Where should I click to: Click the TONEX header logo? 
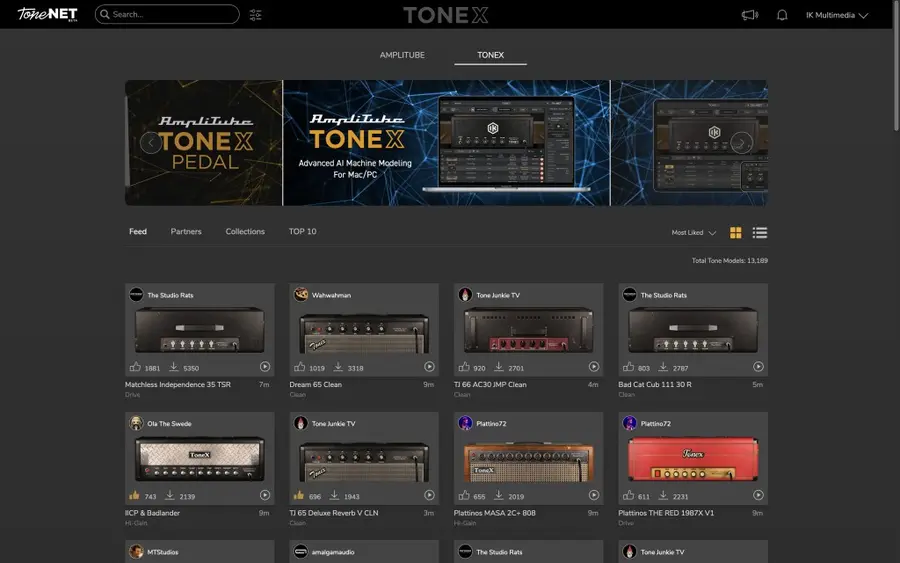pyautogui.click(x=446, y=15)
